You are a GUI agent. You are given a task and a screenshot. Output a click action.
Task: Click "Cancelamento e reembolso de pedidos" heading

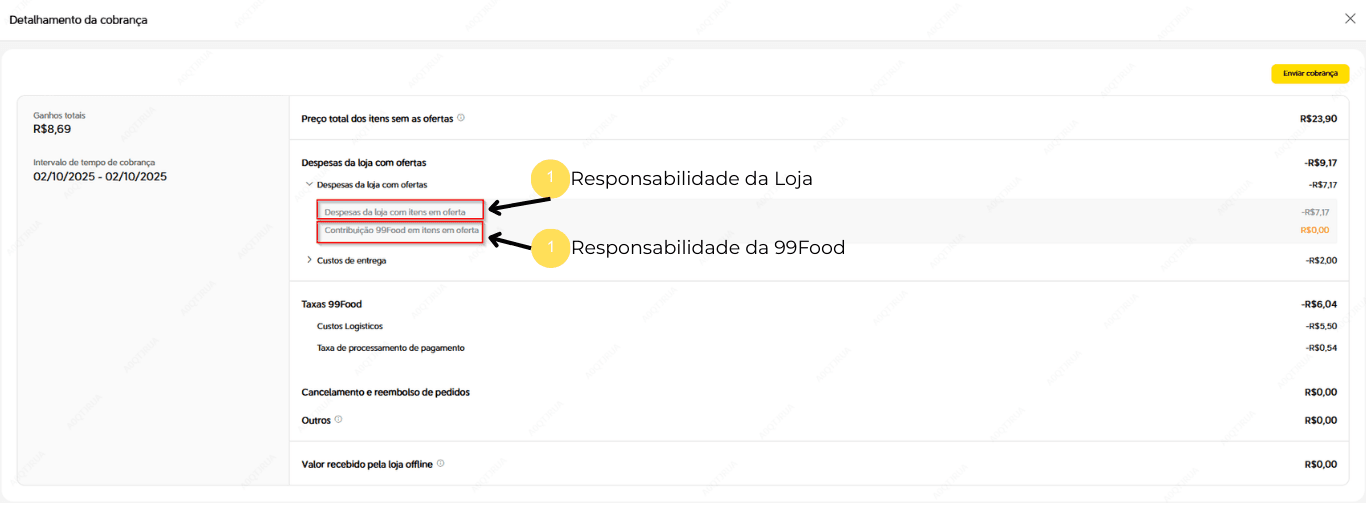[x=385, y=392]
